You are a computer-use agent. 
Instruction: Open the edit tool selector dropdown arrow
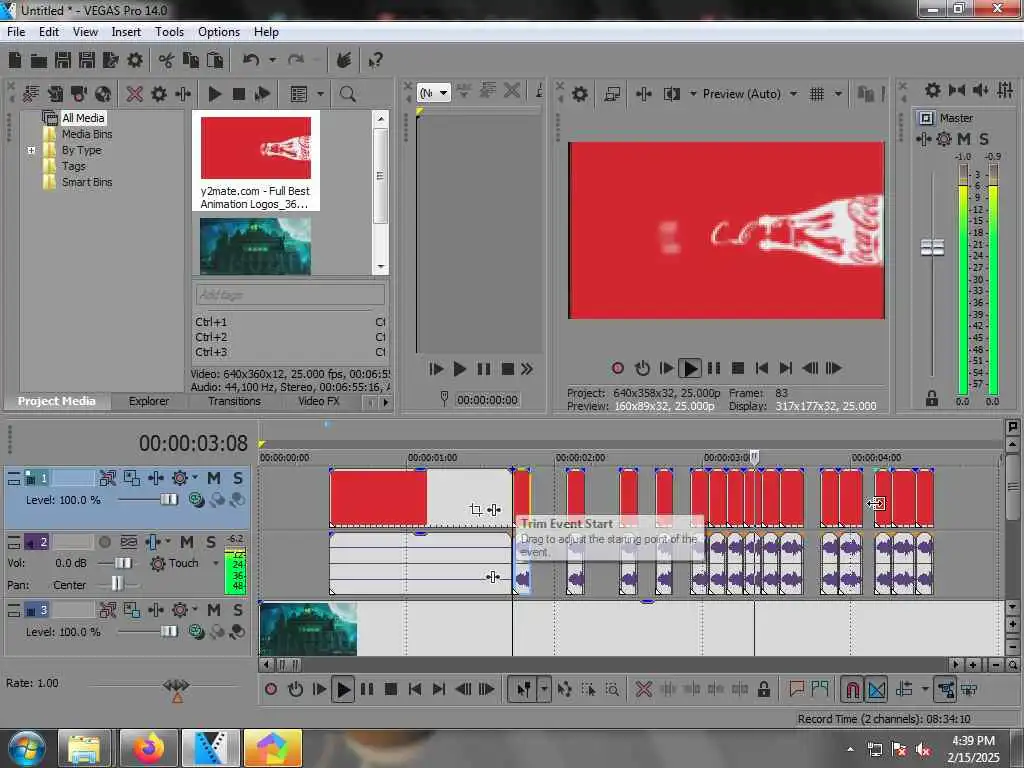543,689
